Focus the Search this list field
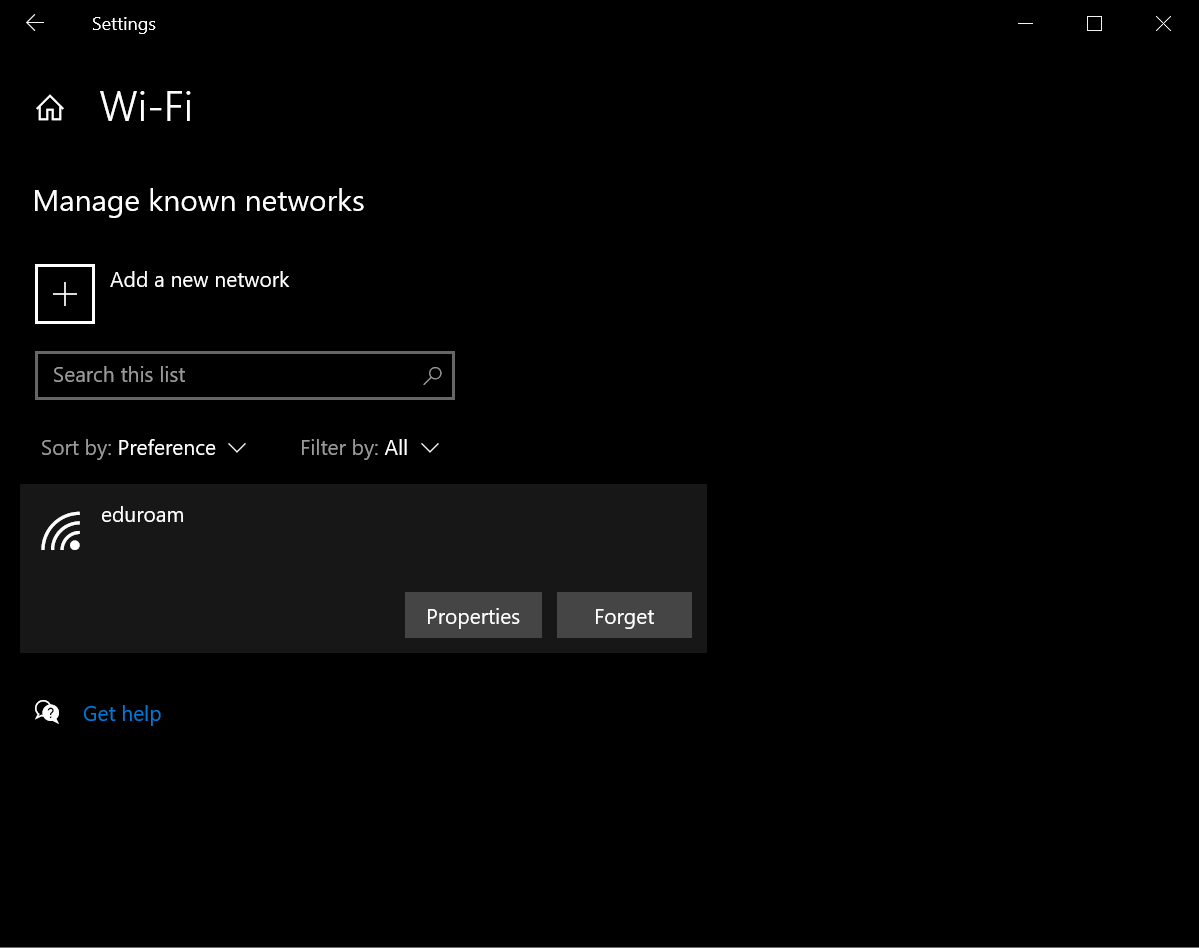 pyautogui.click(x=245, y=375)
